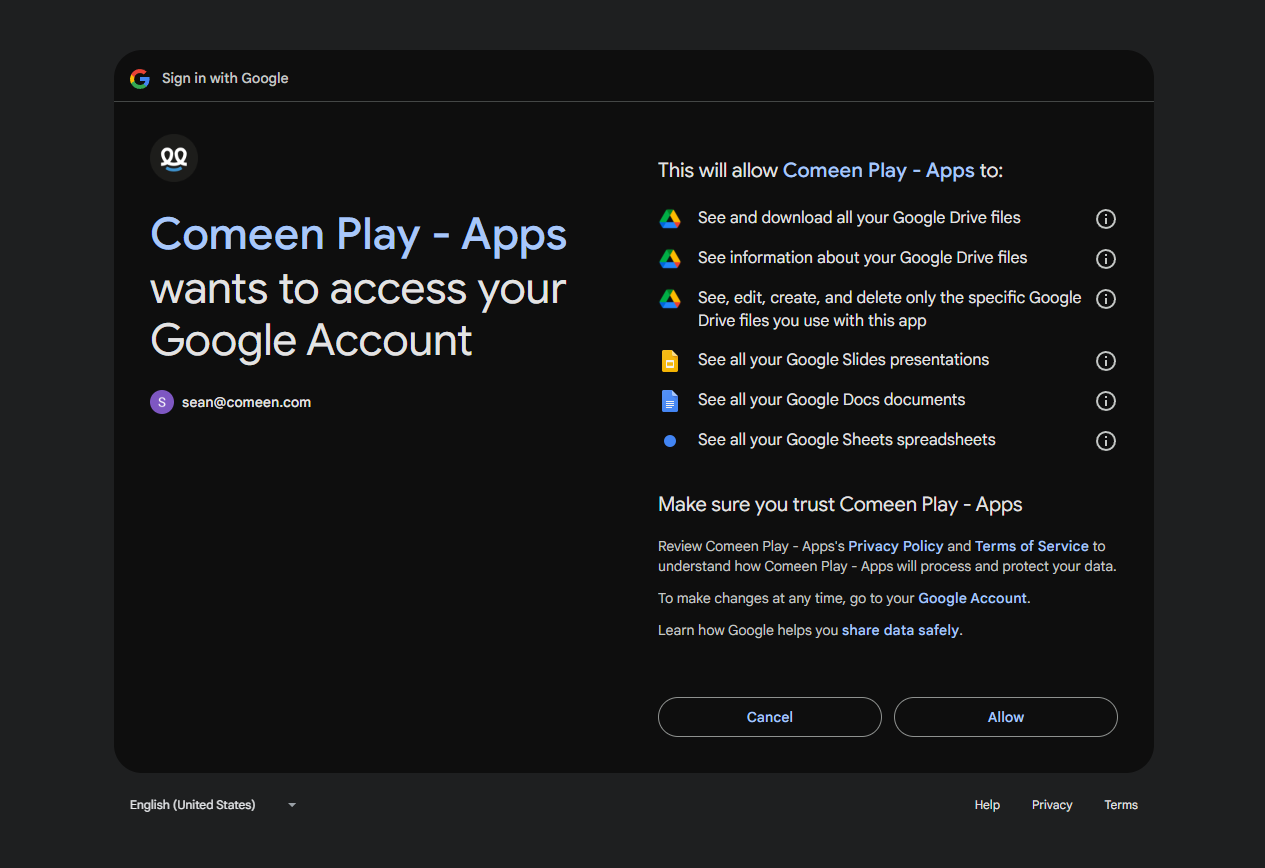Open info for 'See, edit, create, and delete' permission
1265x868 pixels.
point(1106,299)
